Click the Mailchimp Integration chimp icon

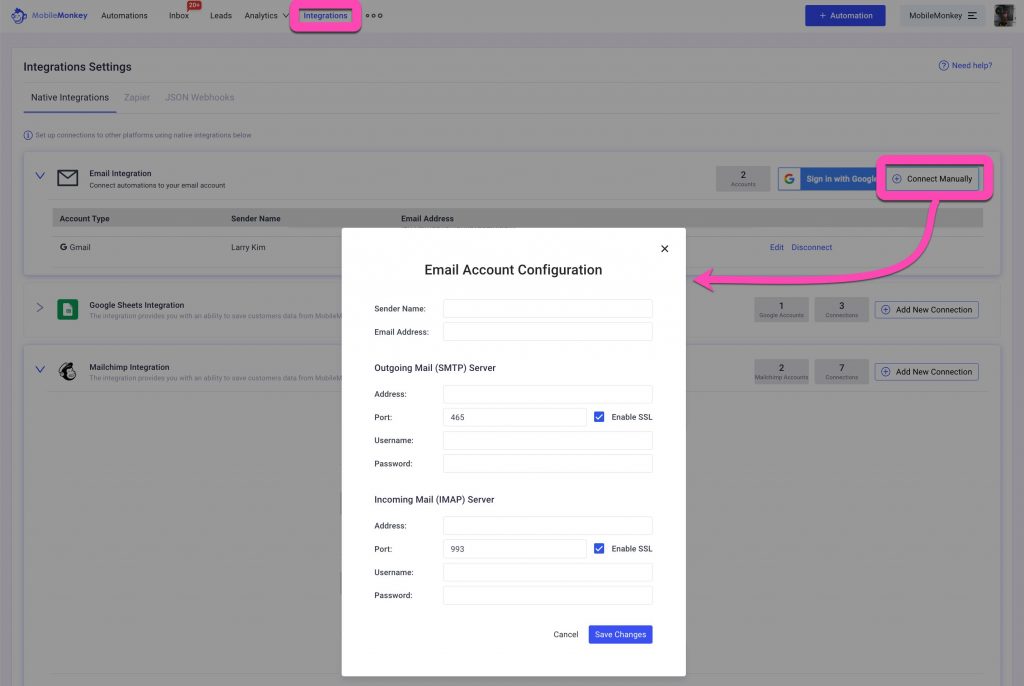67,371
